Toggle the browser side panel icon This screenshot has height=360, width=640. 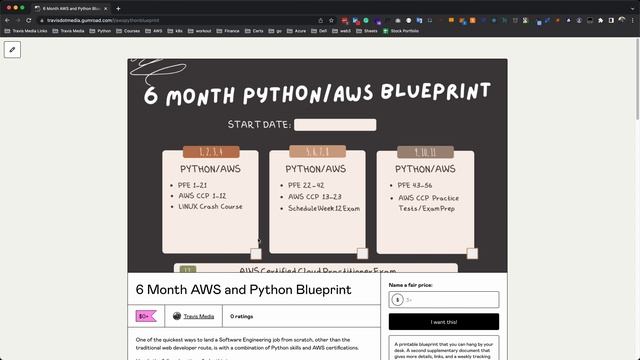[x=611, y=20]
